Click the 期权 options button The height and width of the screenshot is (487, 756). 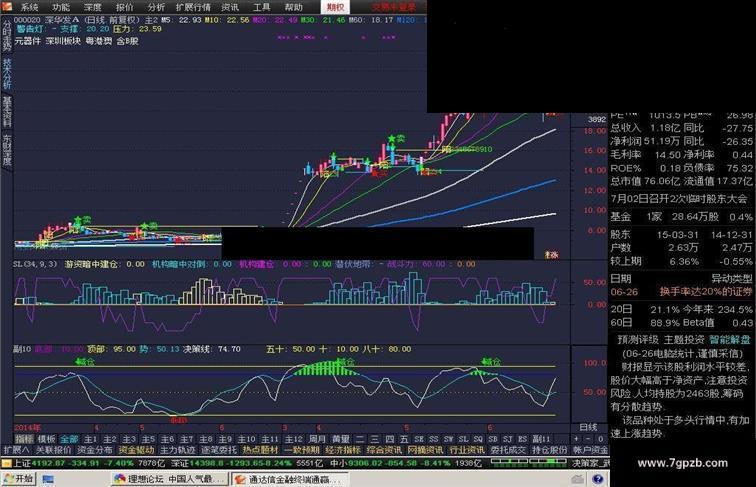336,7
